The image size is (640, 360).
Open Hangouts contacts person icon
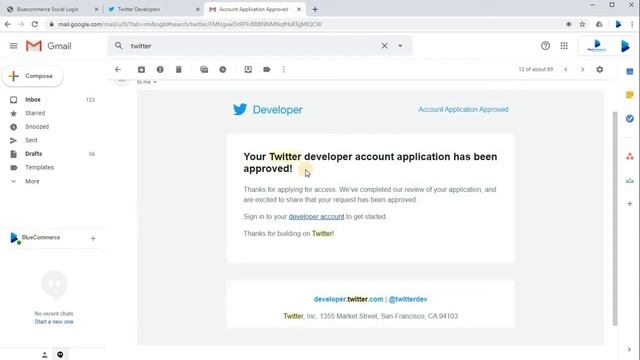(45, 355)
